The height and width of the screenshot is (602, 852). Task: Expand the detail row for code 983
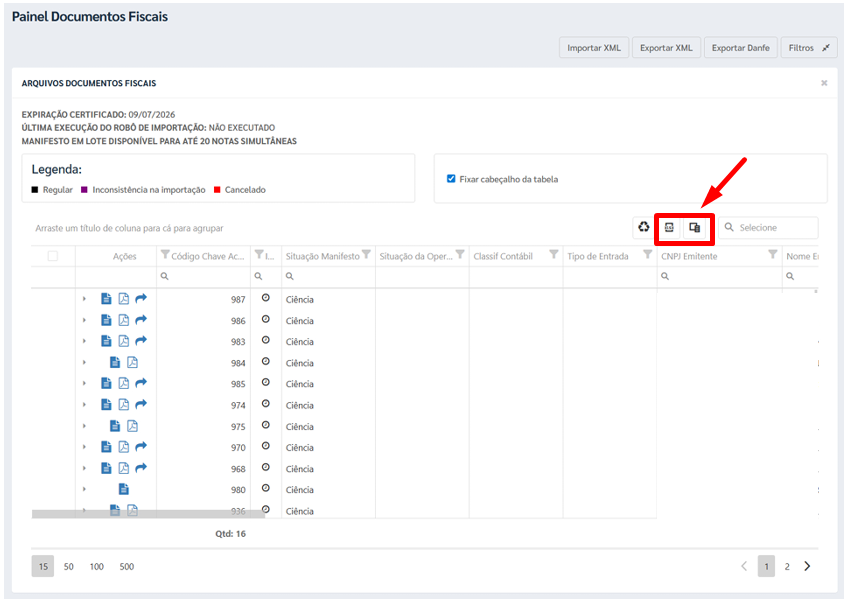pos(84,341)
